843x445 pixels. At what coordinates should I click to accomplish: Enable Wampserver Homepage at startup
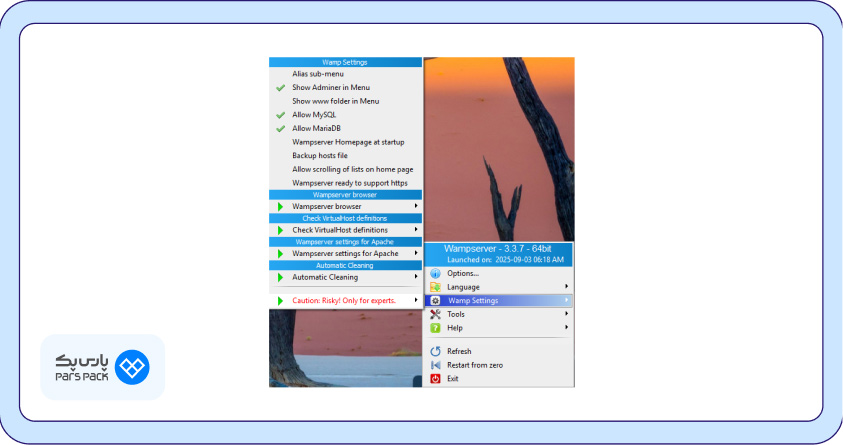coord(345,142)
